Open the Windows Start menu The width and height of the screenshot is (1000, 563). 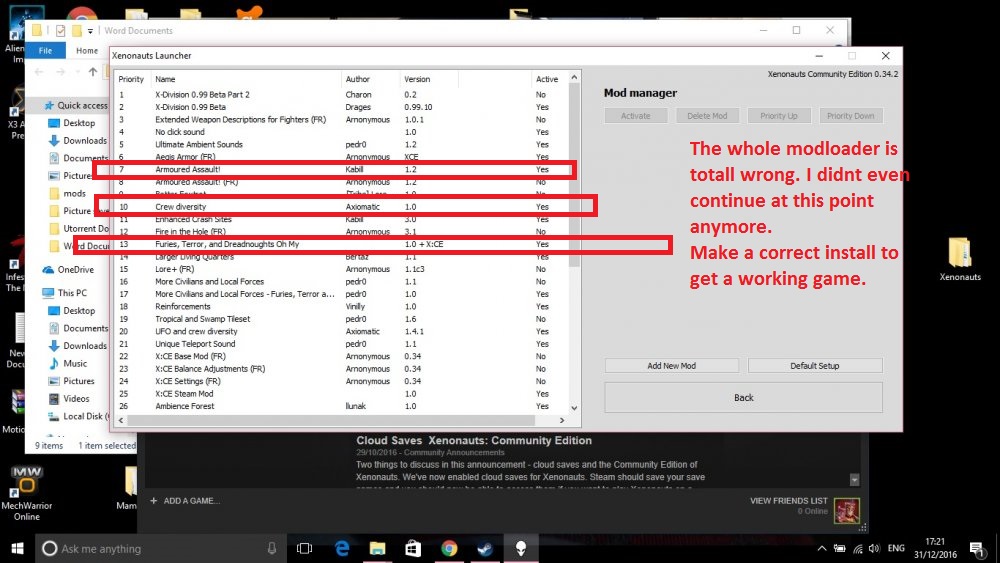[x=17, y=548]
